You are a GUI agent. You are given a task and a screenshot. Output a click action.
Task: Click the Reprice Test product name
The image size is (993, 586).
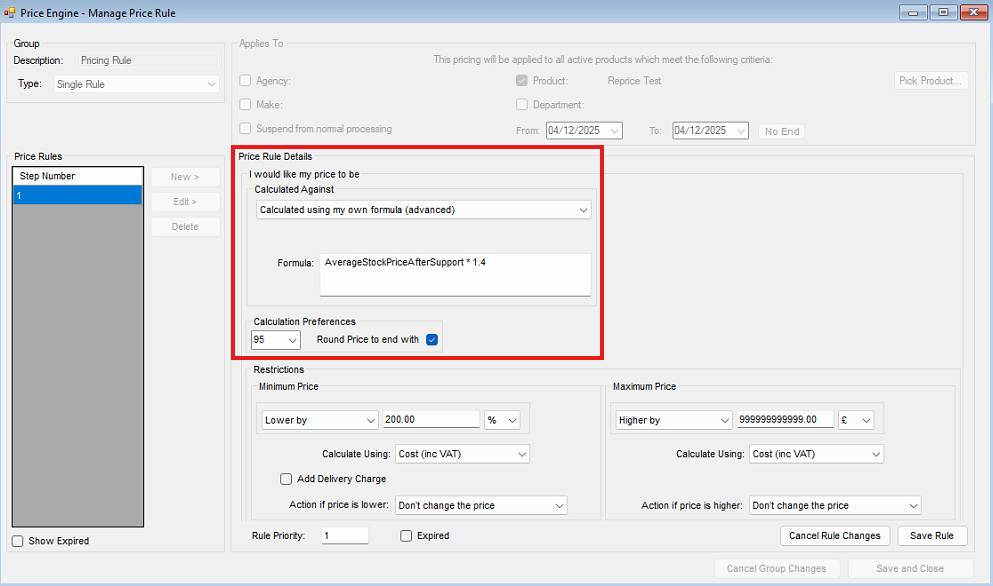click(x=634, y=80)
